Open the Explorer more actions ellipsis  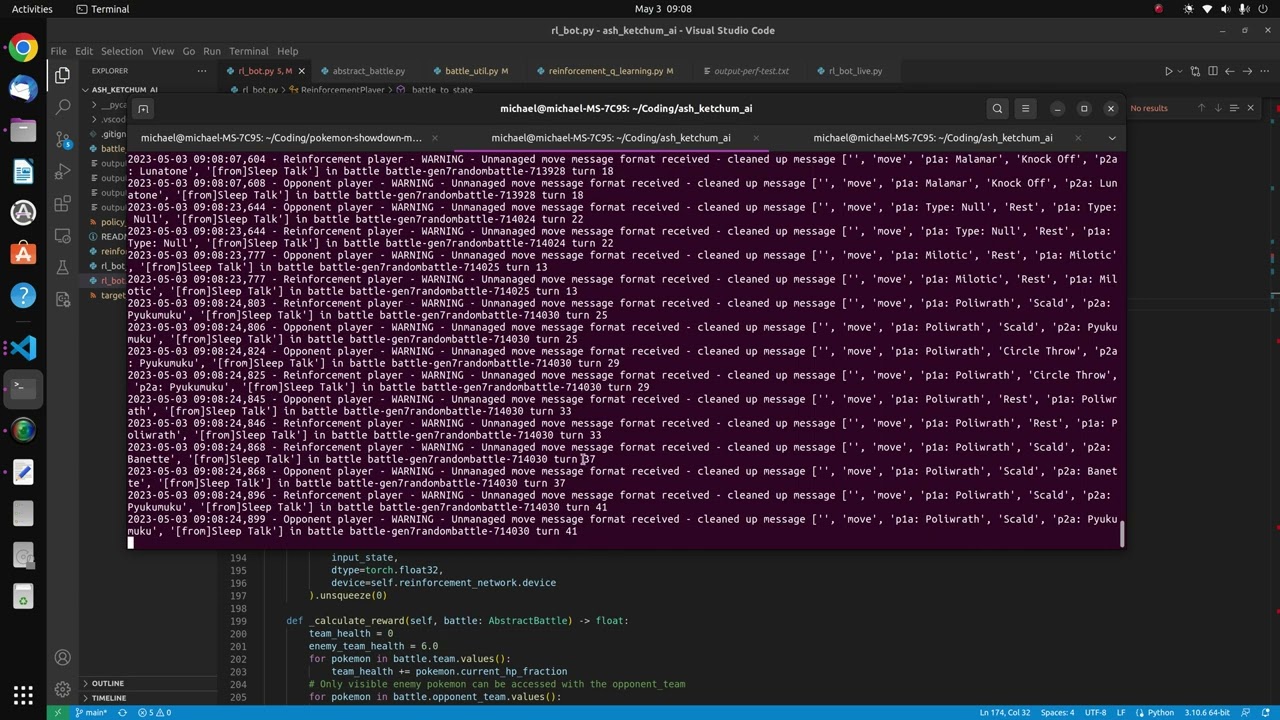(202, 71)
